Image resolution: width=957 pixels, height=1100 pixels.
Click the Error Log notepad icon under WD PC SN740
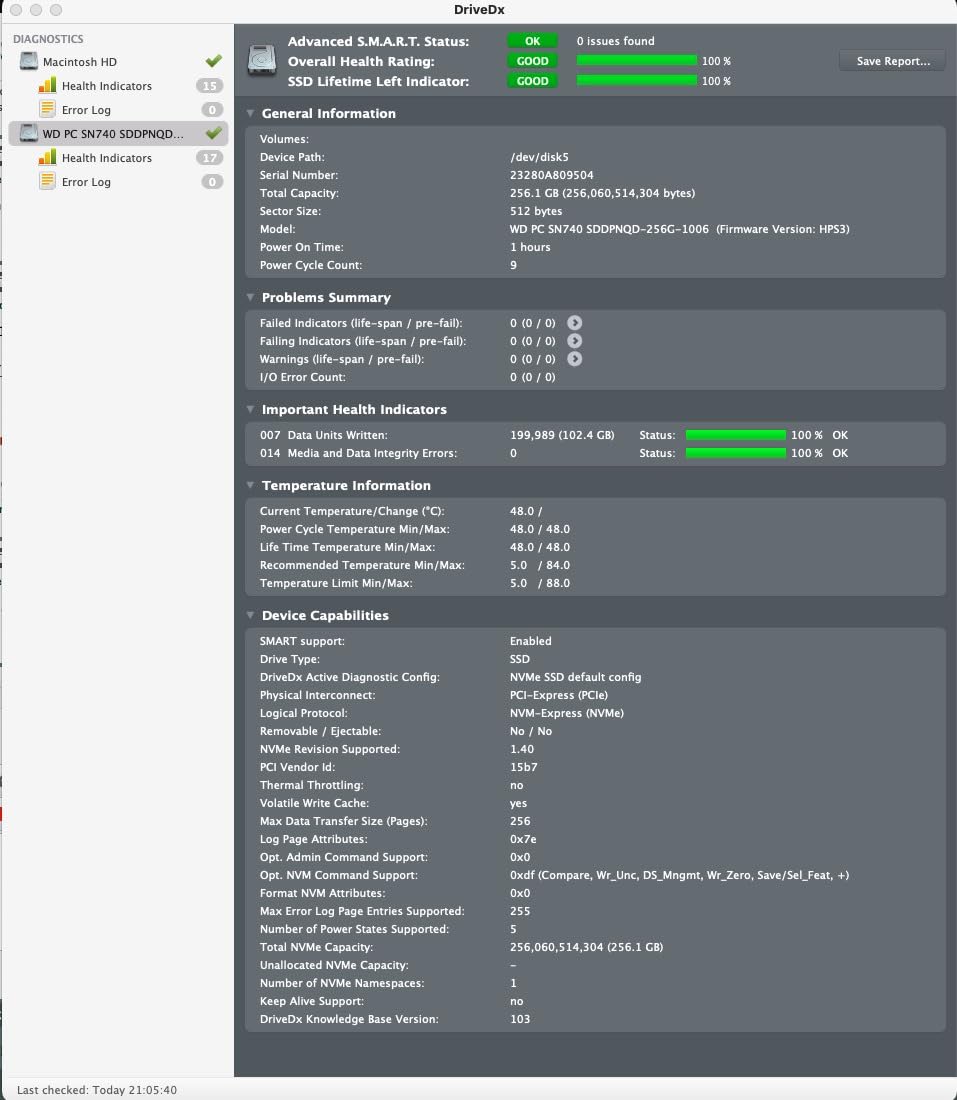click(47, 182)
